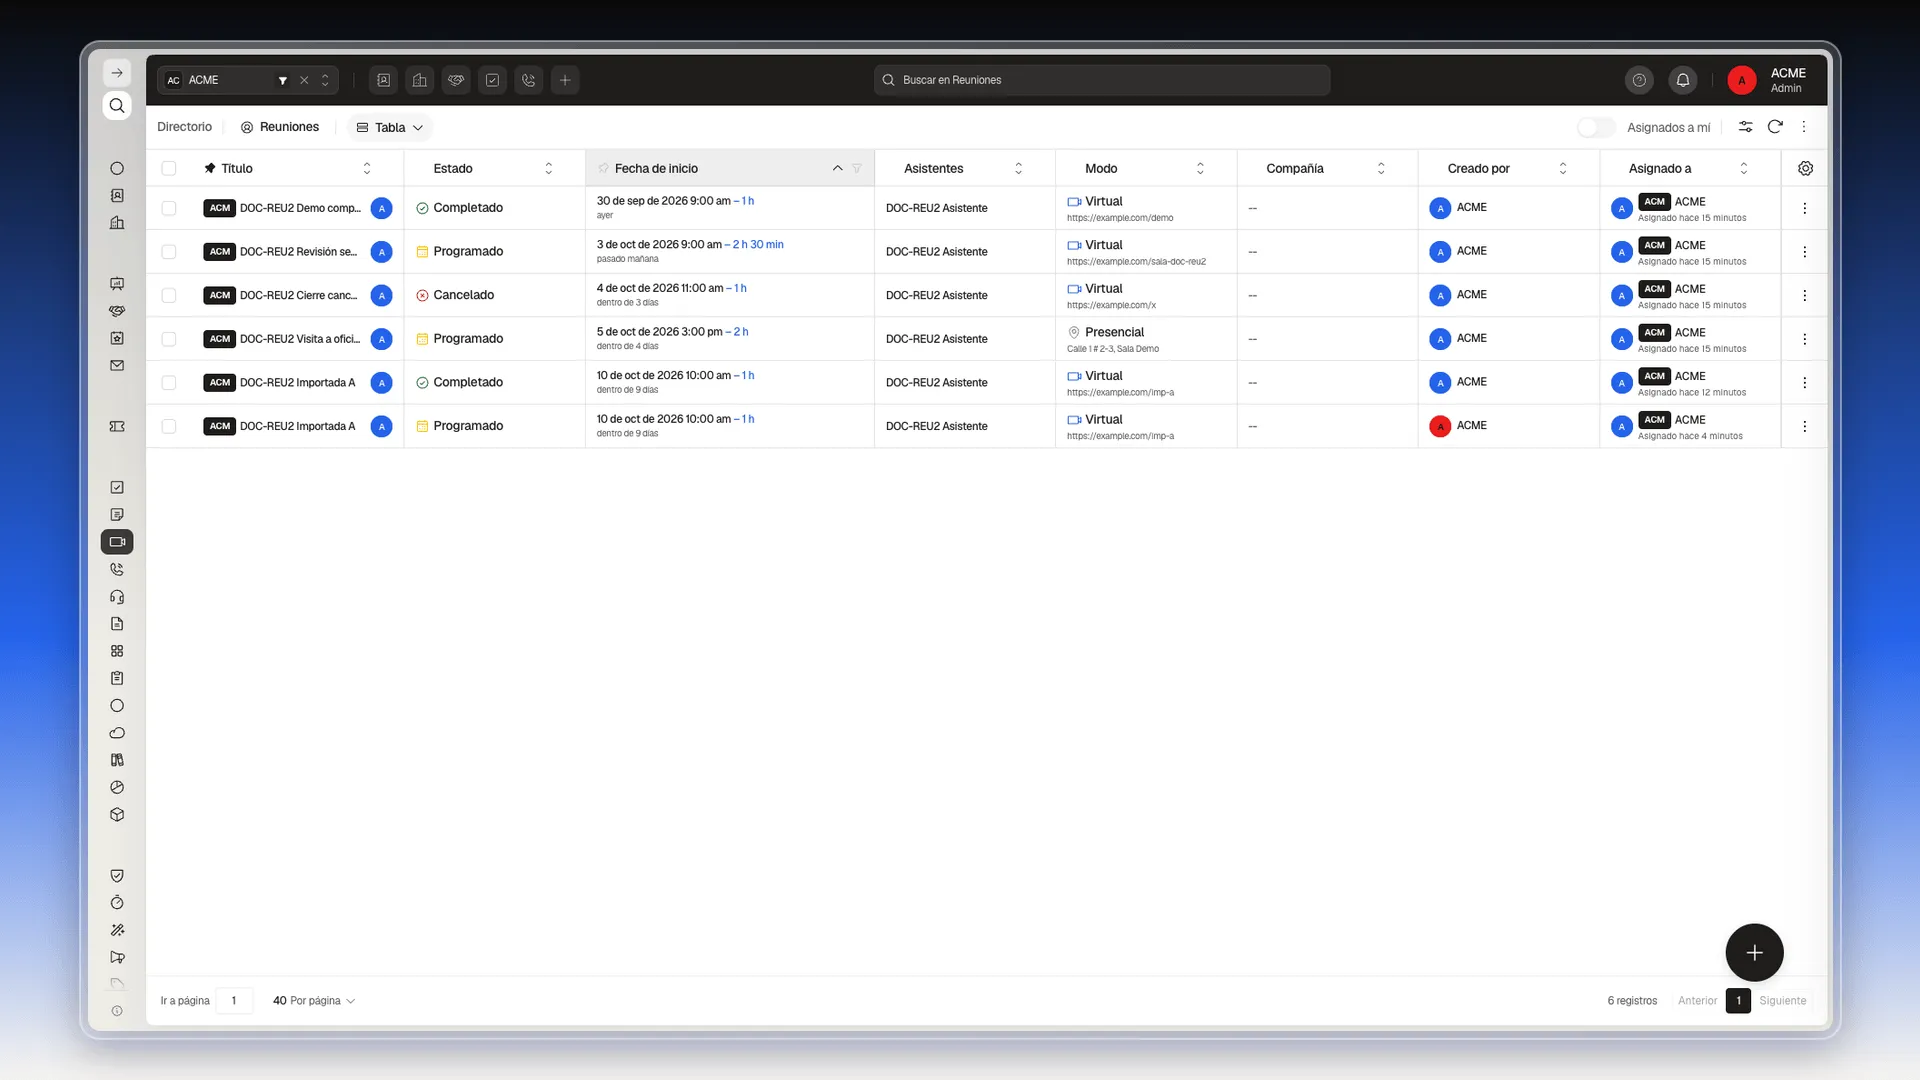Viewport: 1920px width, 1080px height.
Task: Select the checkbox for DOC-REU2 Demo comp... row
Action: [169, 208]
